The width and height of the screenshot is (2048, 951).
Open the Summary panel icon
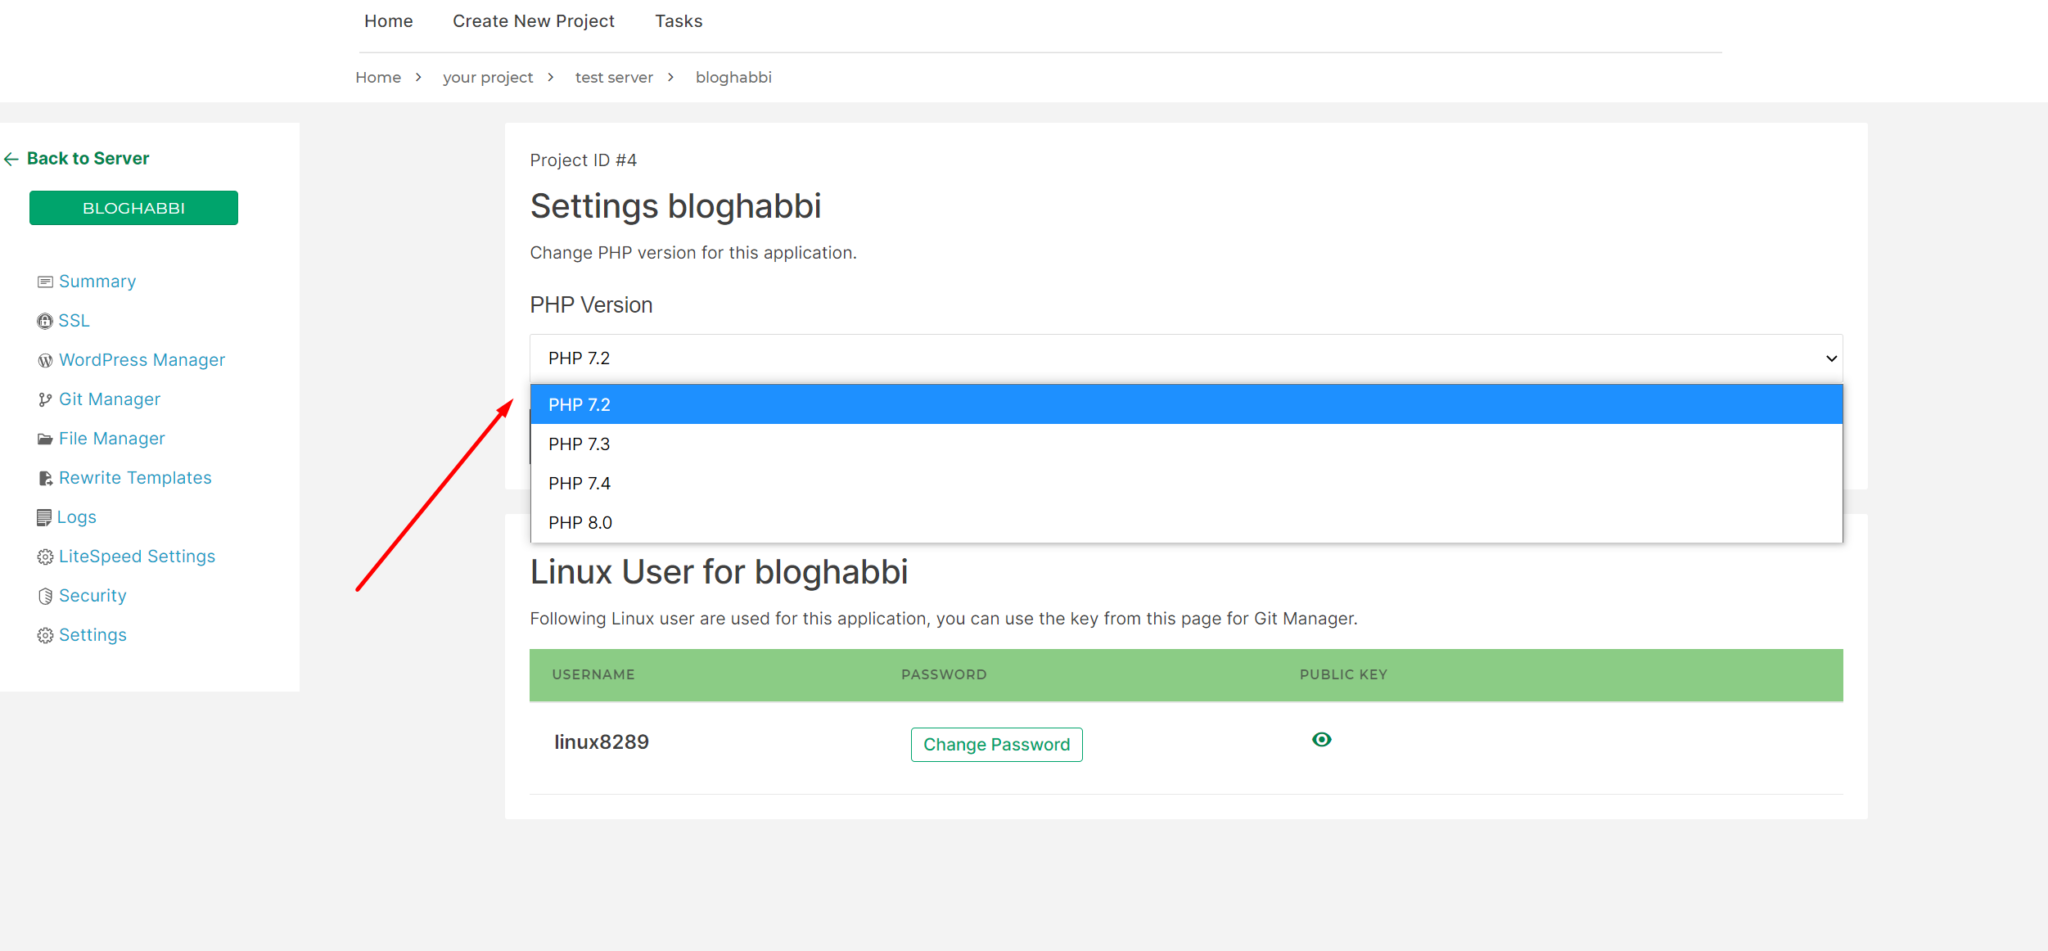point(45,281)
